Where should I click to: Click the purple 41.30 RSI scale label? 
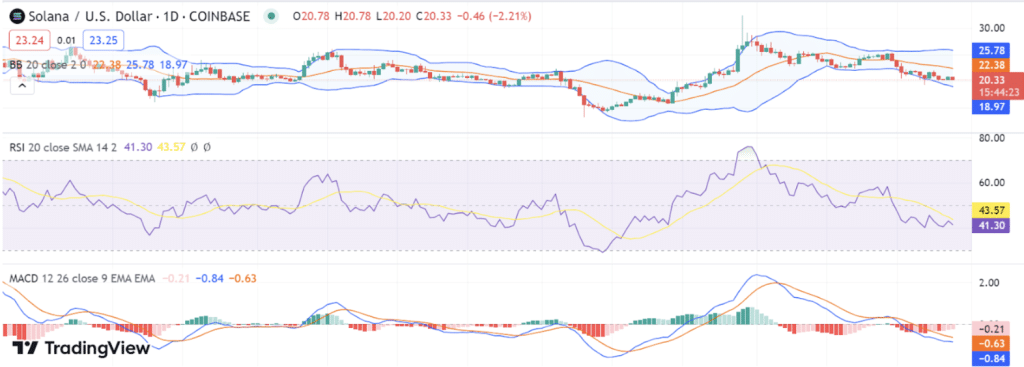point(992,225)
